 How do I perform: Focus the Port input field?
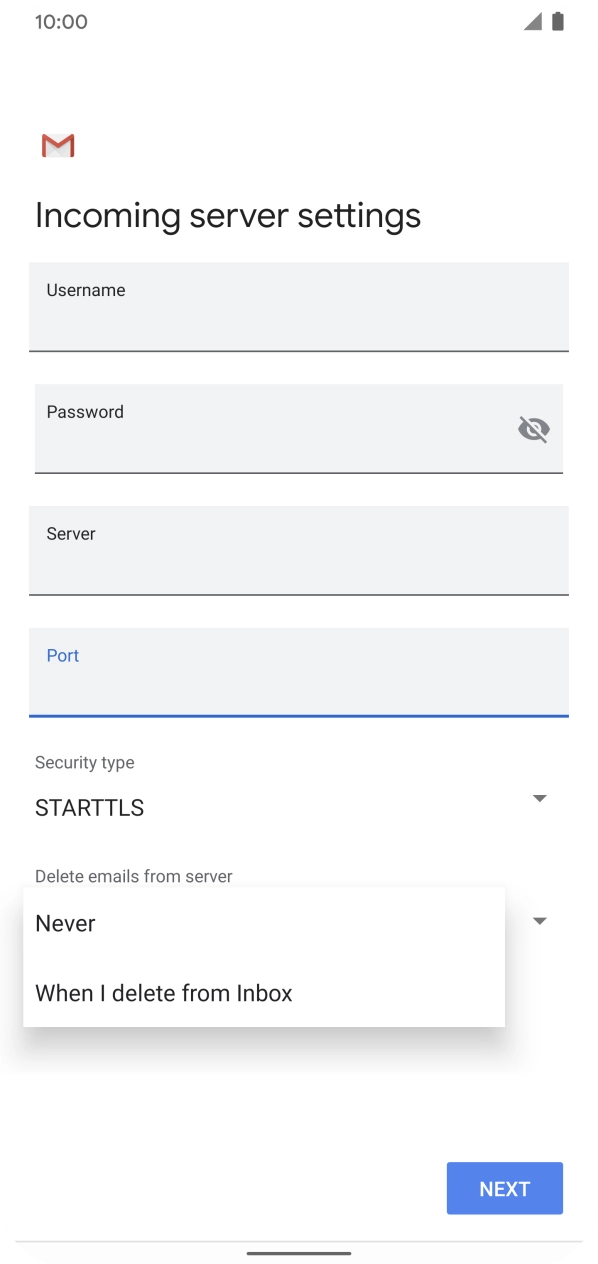[299, 672]
